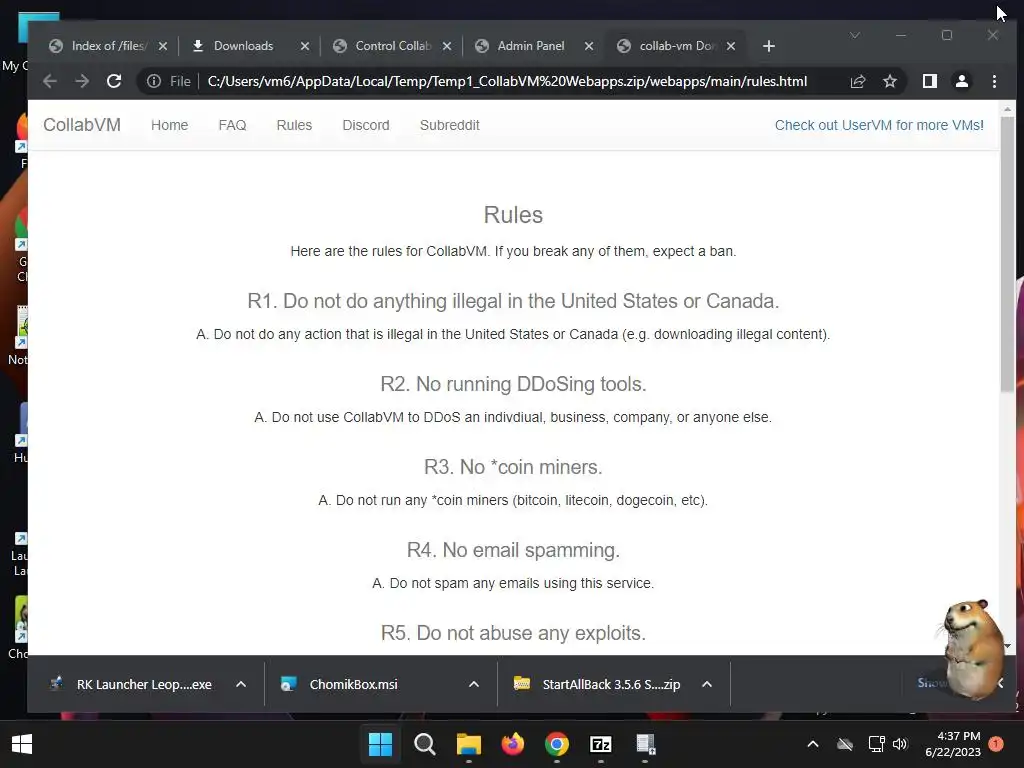Close the Control Collab tab
Screen dimensions: 1024x768
pos(447,46)
